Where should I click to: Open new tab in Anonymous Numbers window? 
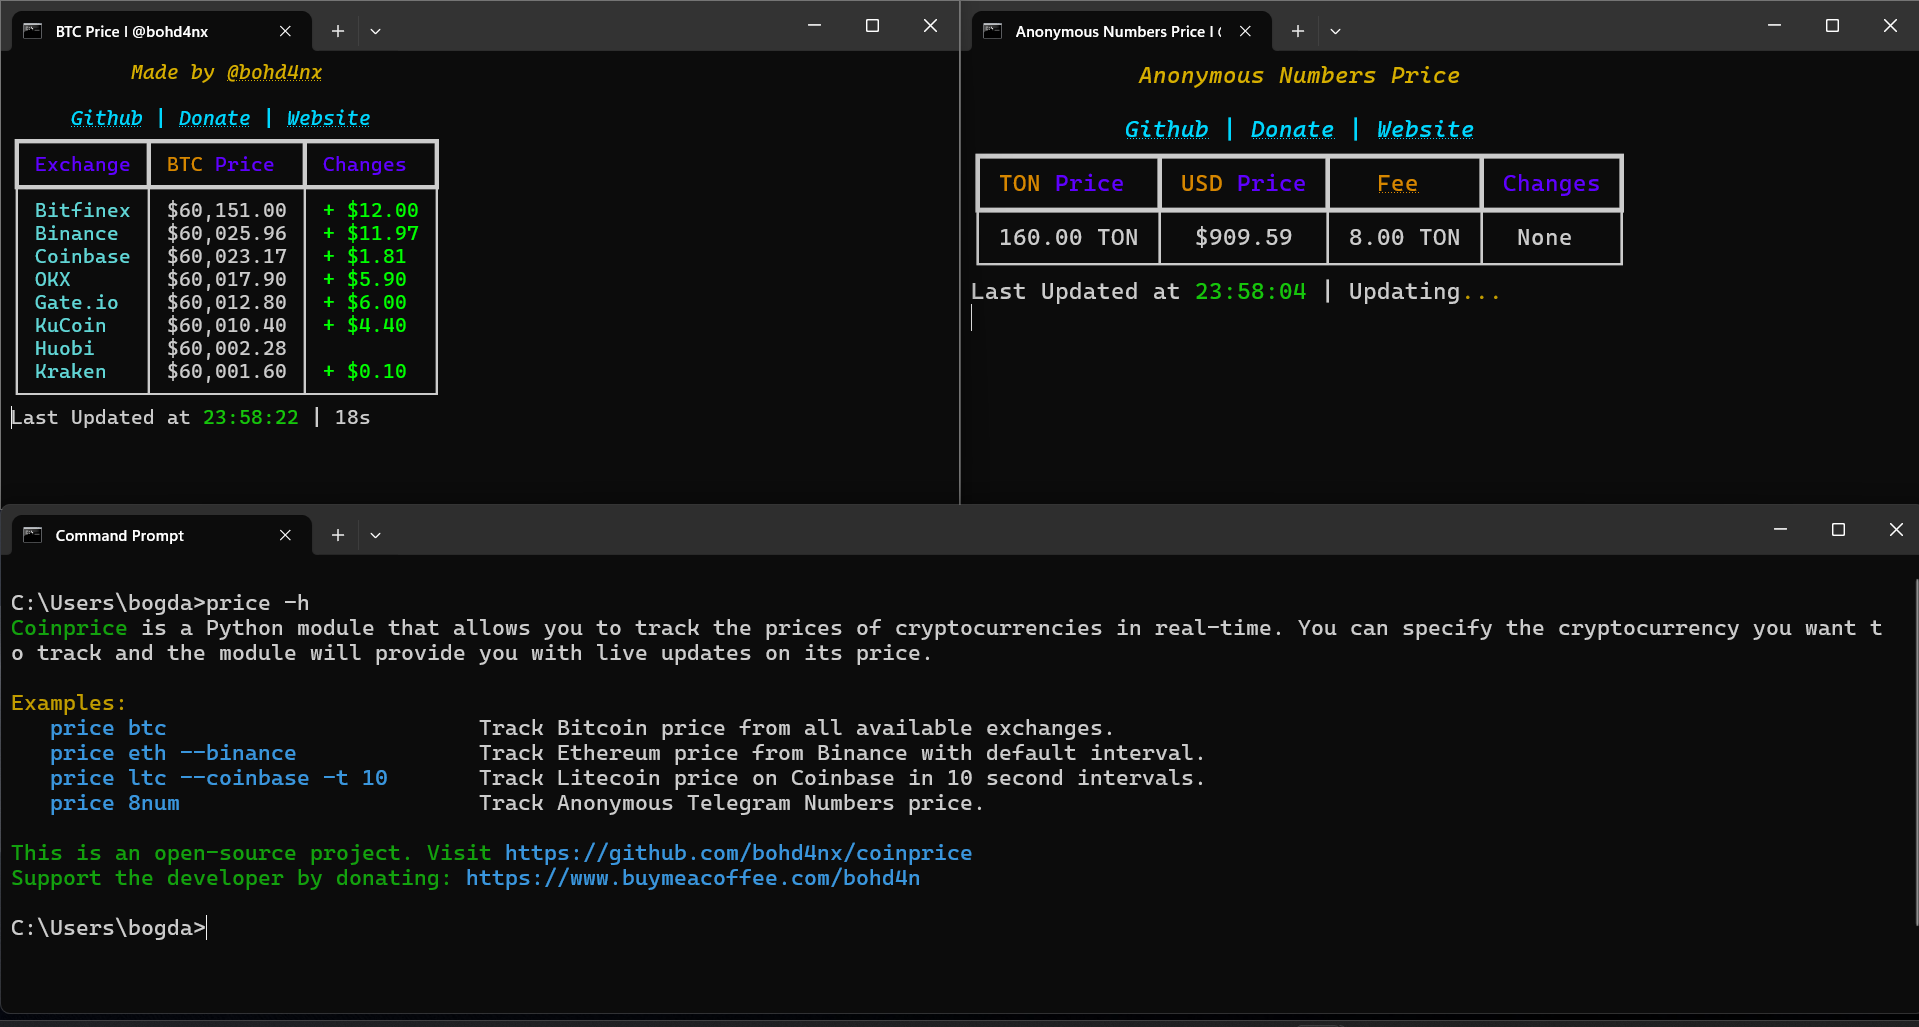(x=1298, y=31)
